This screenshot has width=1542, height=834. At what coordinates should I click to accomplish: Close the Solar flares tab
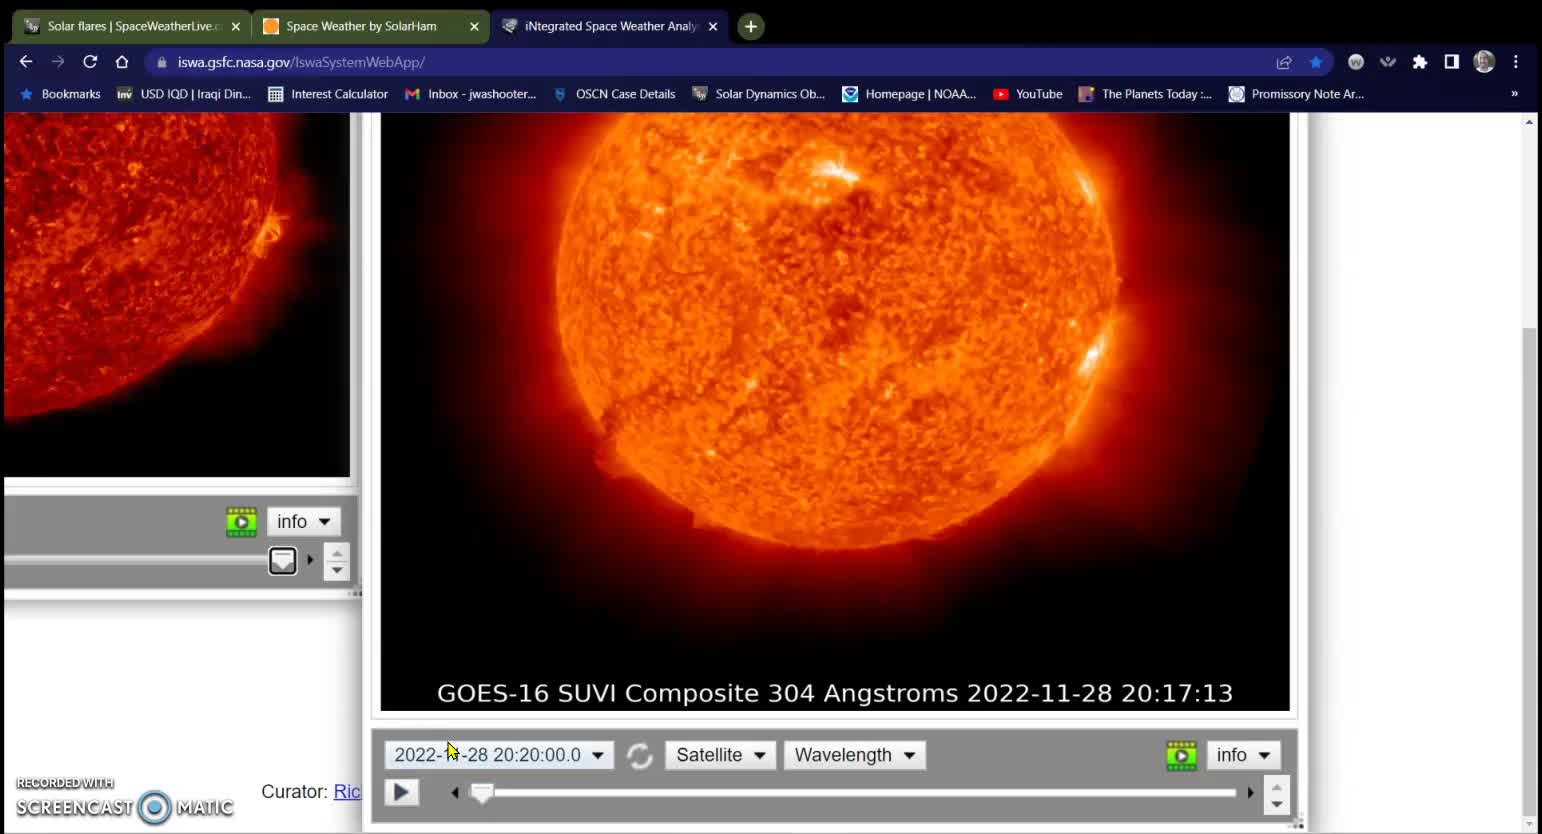coord(236,27)
